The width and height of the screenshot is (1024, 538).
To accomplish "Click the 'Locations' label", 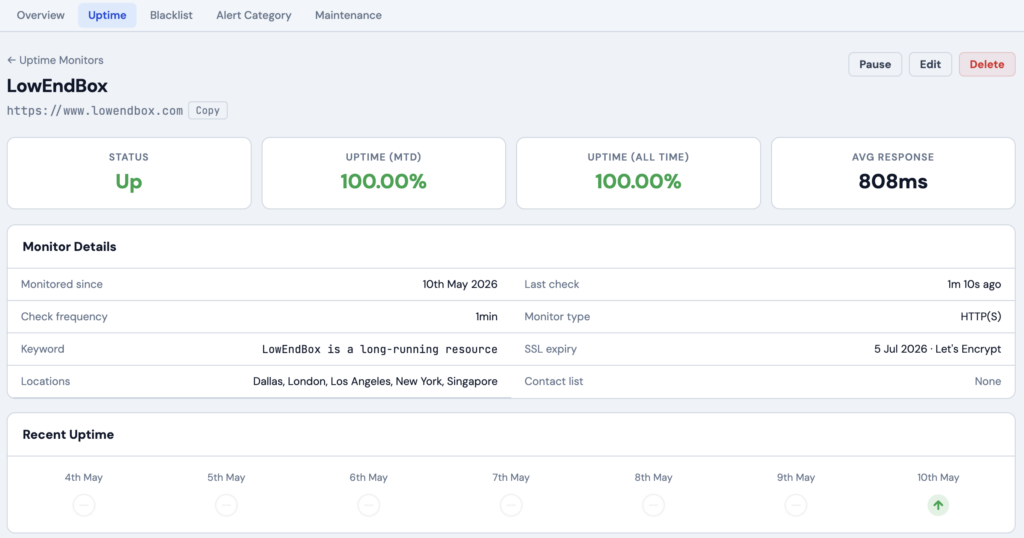I will tap(45, 381).
